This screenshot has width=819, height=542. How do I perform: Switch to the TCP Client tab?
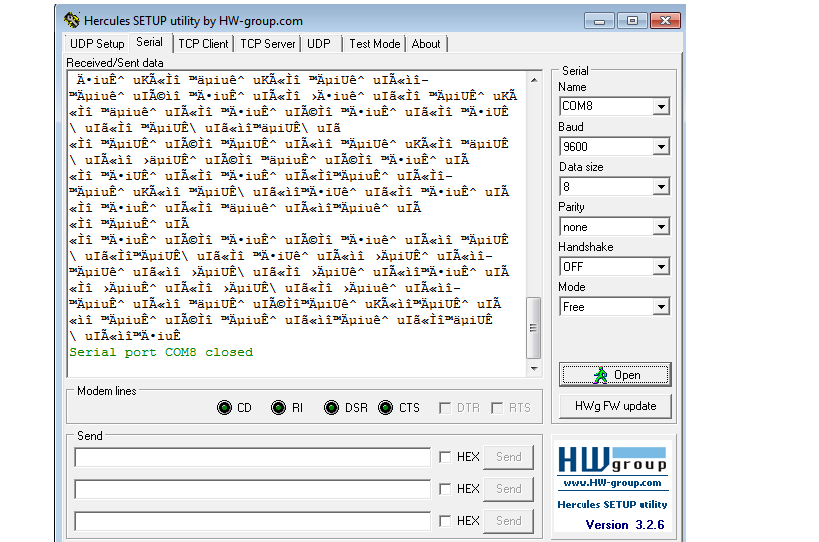(203, 44)
